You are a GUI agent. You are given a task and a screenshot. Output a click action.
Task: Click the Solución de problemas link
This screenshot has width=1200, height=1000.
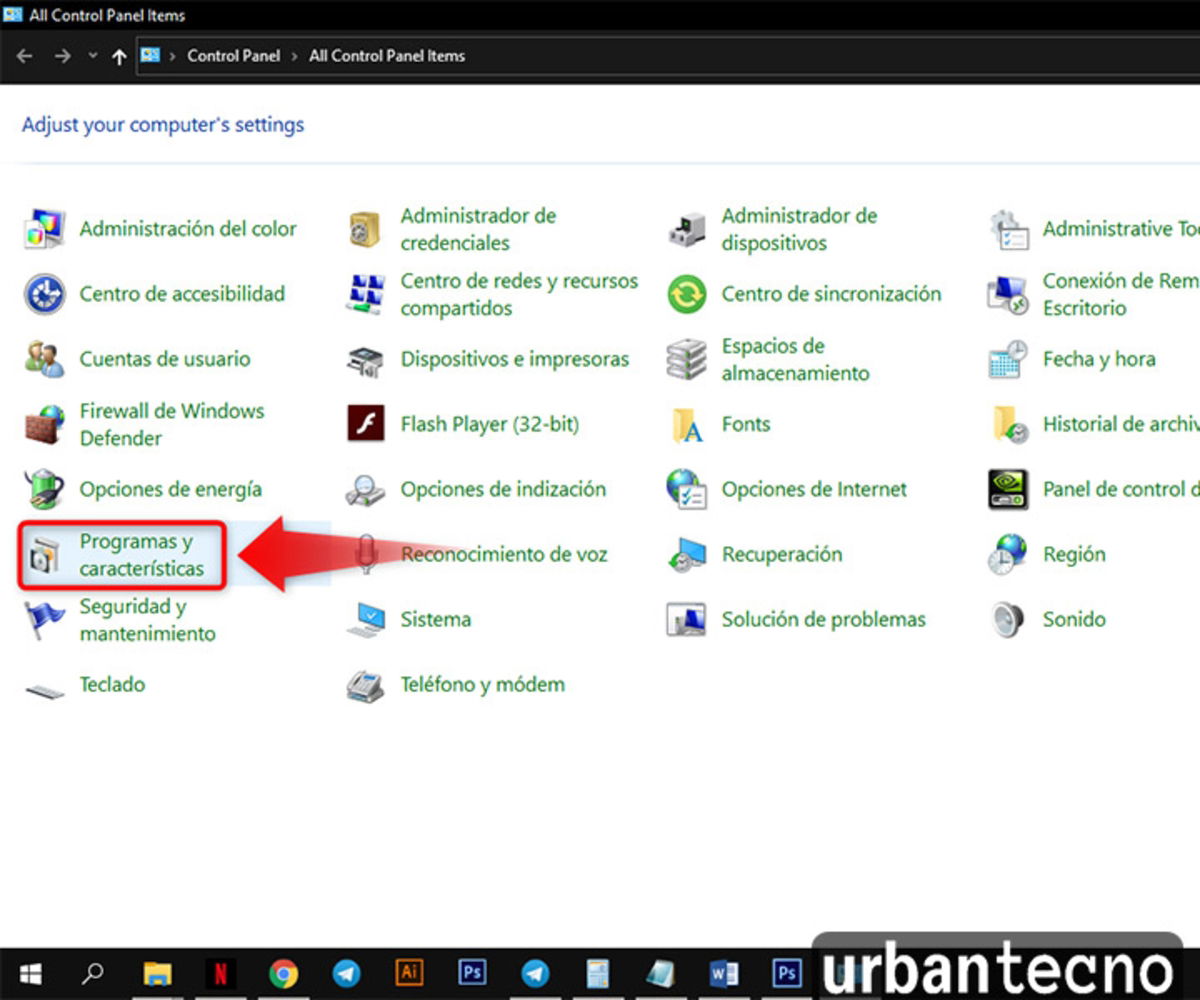(x=823, y=619)
